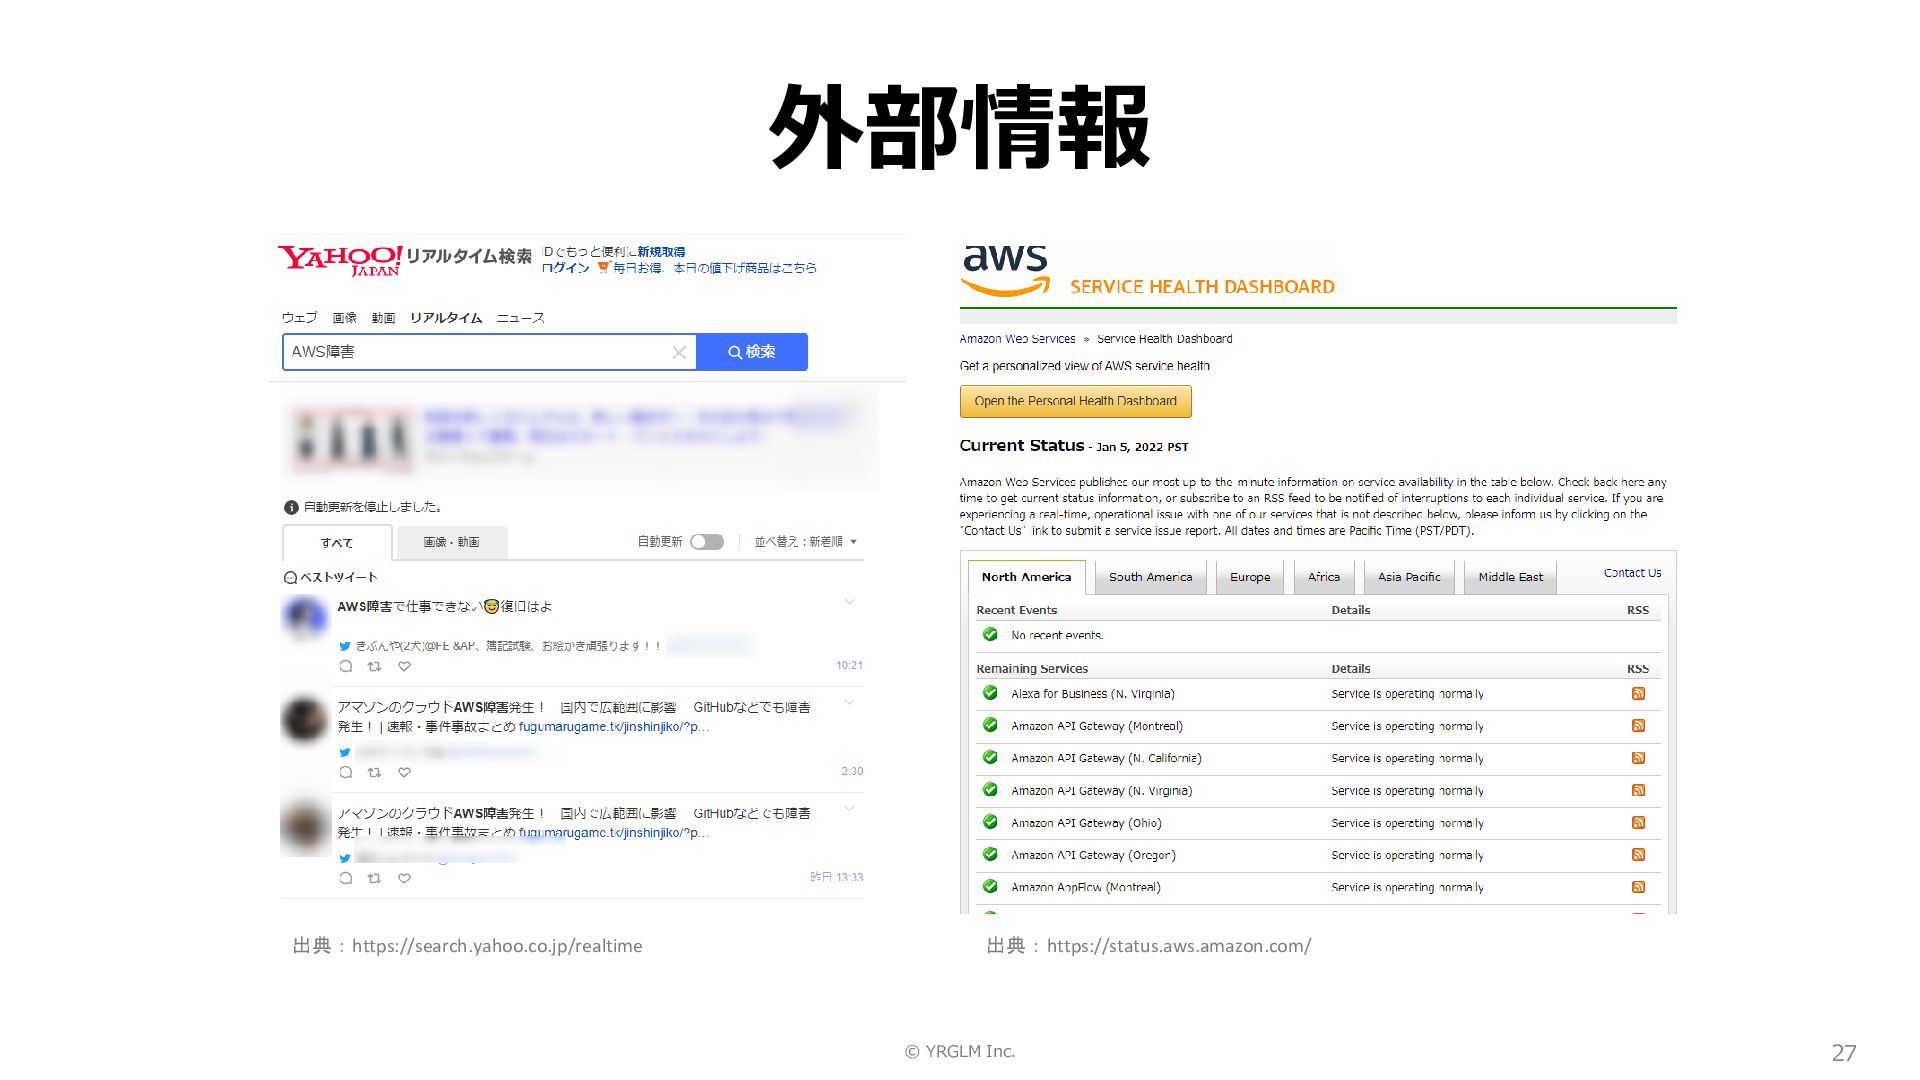Switch to the ウェブ search category

[x=299, y=318]
